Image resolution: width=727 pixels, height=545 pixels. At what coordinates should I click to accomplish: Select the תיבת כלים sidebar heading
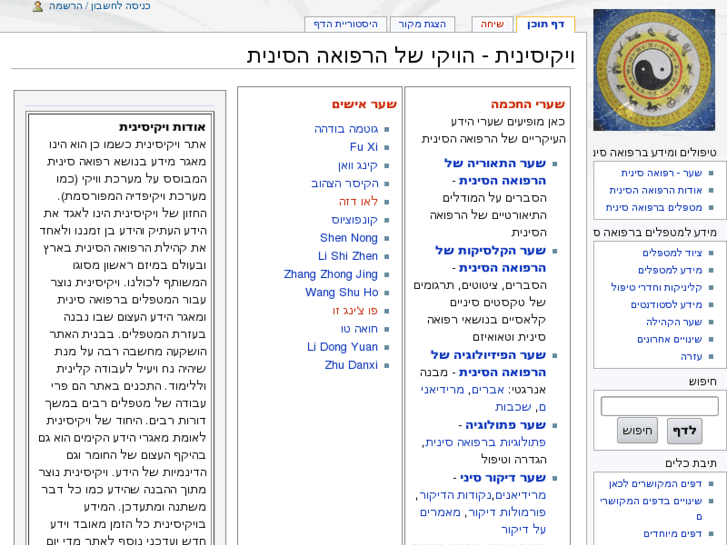tap(690, 463)
